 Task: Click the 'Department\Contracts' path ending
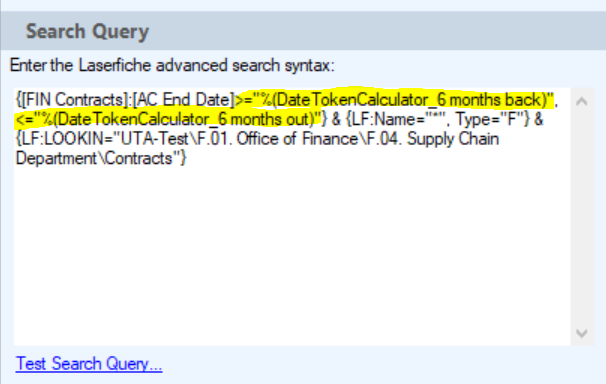[x=94, y=158]
